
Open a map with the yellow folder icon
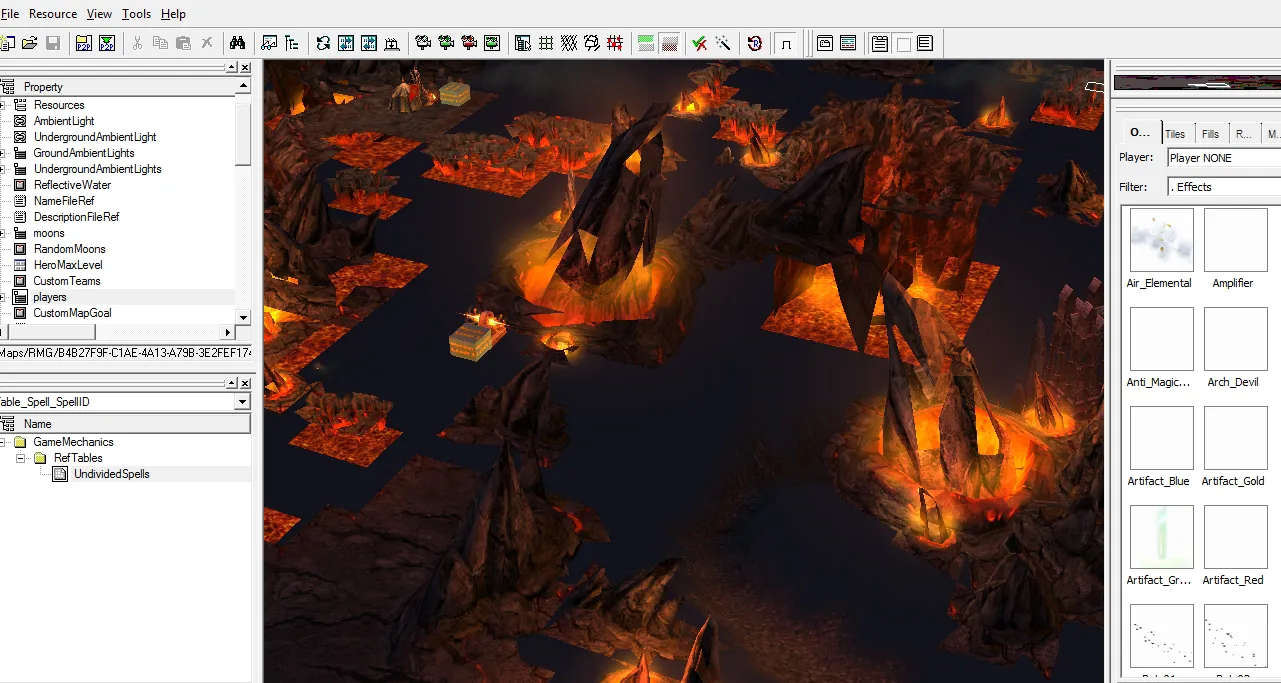(x=30, y=43)
